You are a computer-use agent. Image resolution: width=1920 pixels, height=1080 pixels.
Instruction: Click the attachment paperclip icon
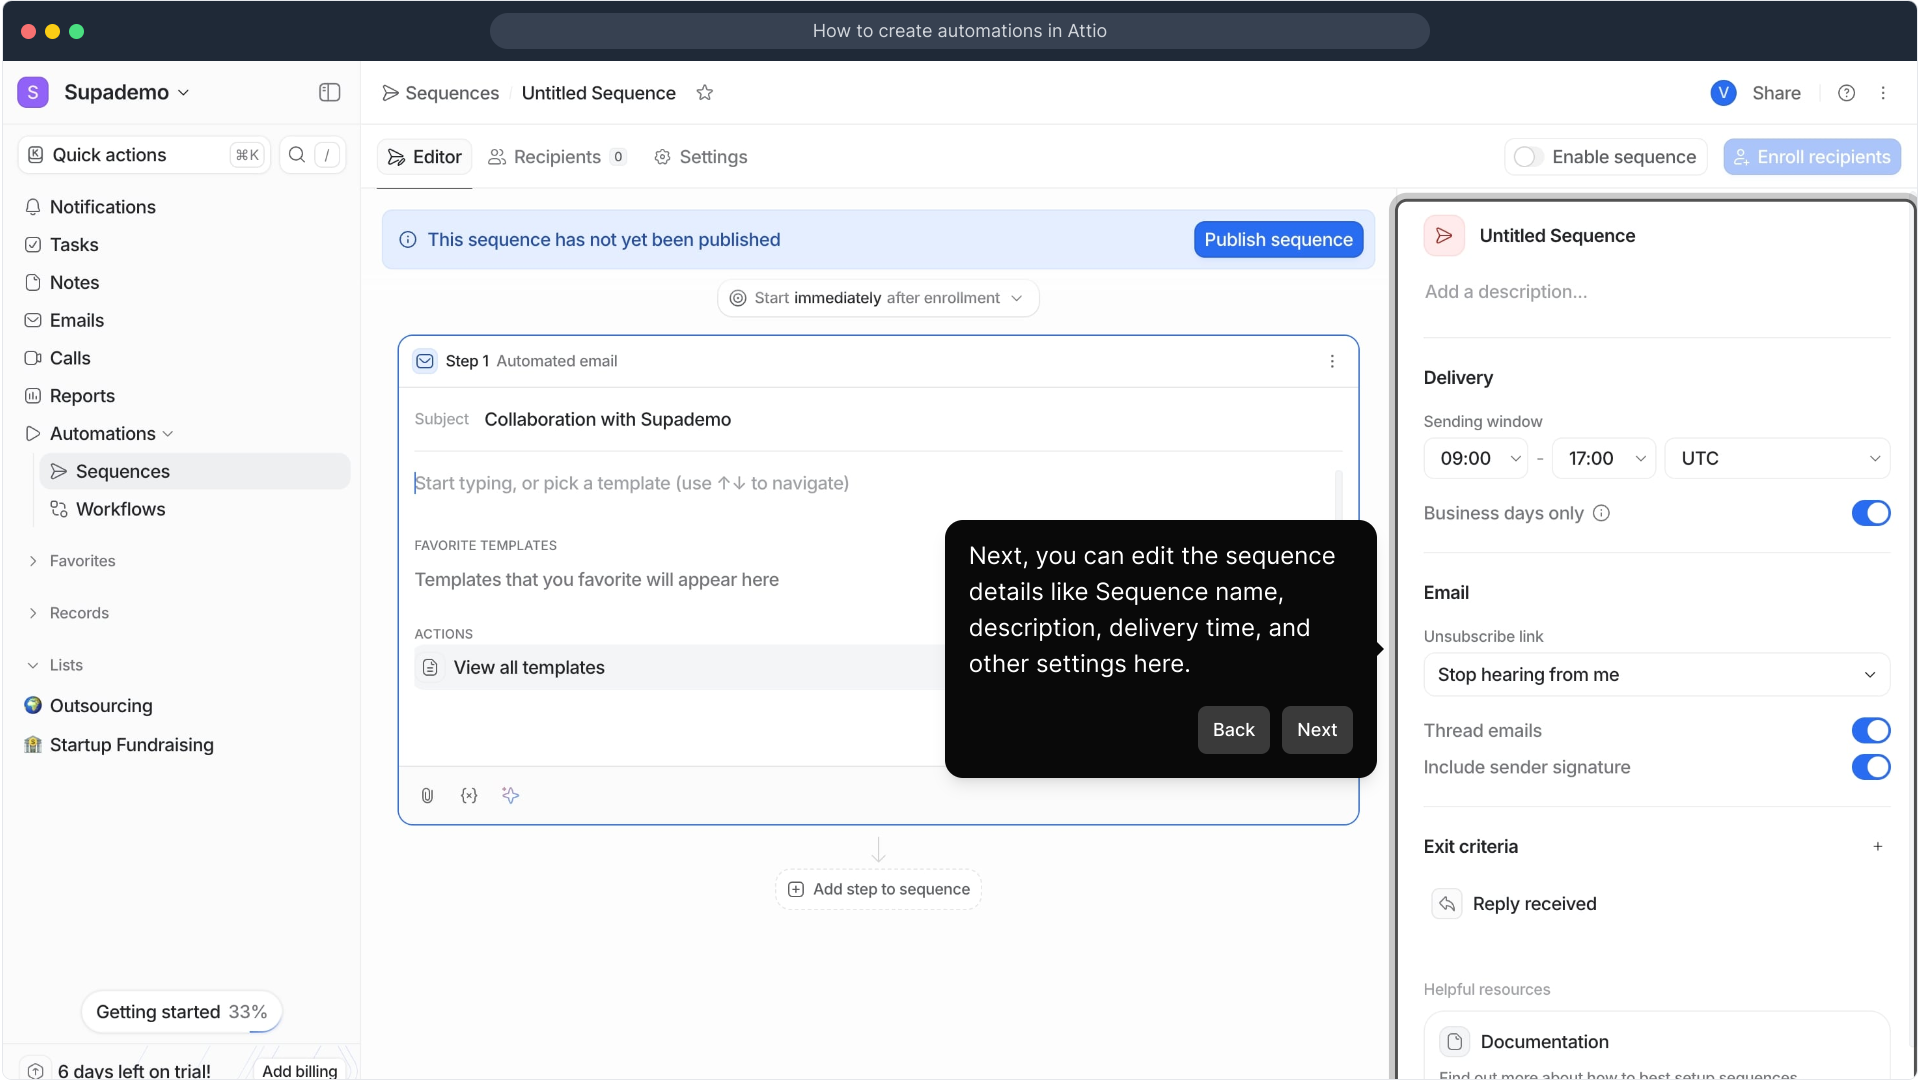coord(427,795)
